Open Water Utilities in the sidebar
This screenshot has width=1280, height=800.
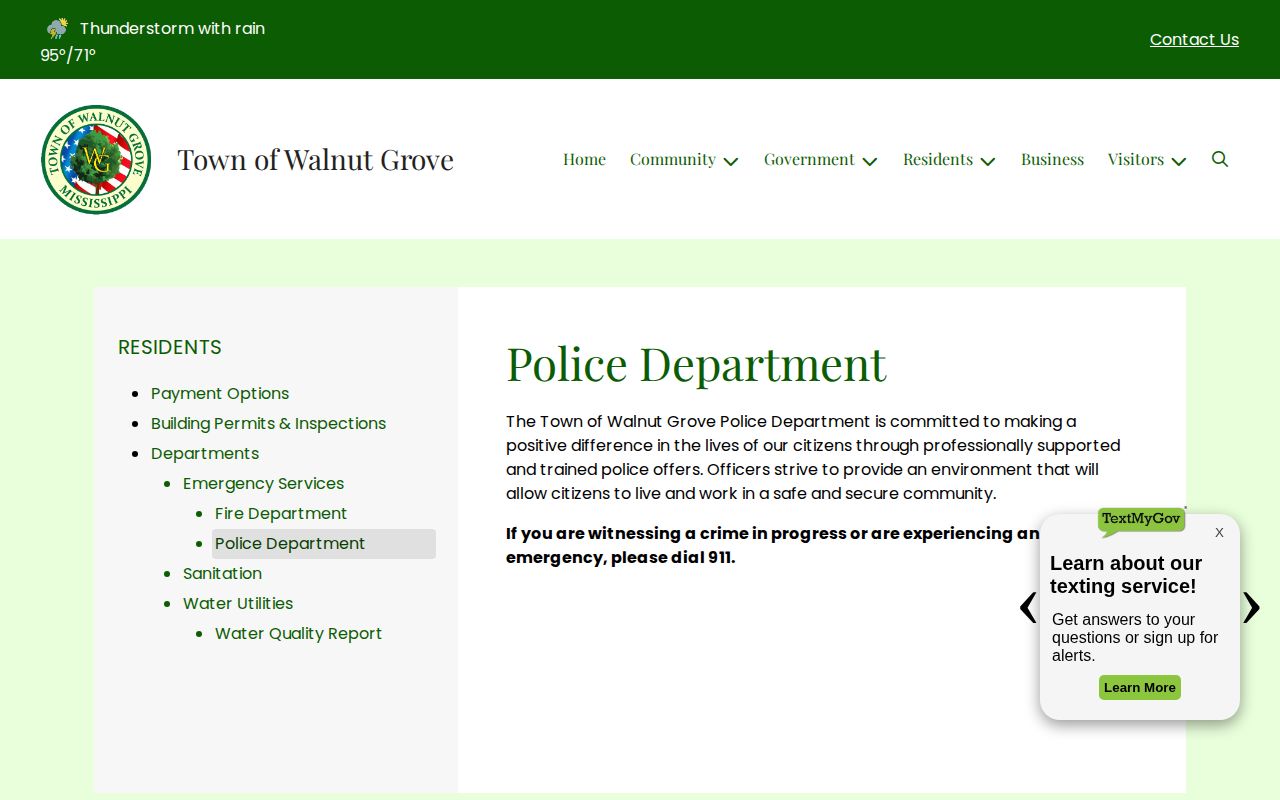238,603
